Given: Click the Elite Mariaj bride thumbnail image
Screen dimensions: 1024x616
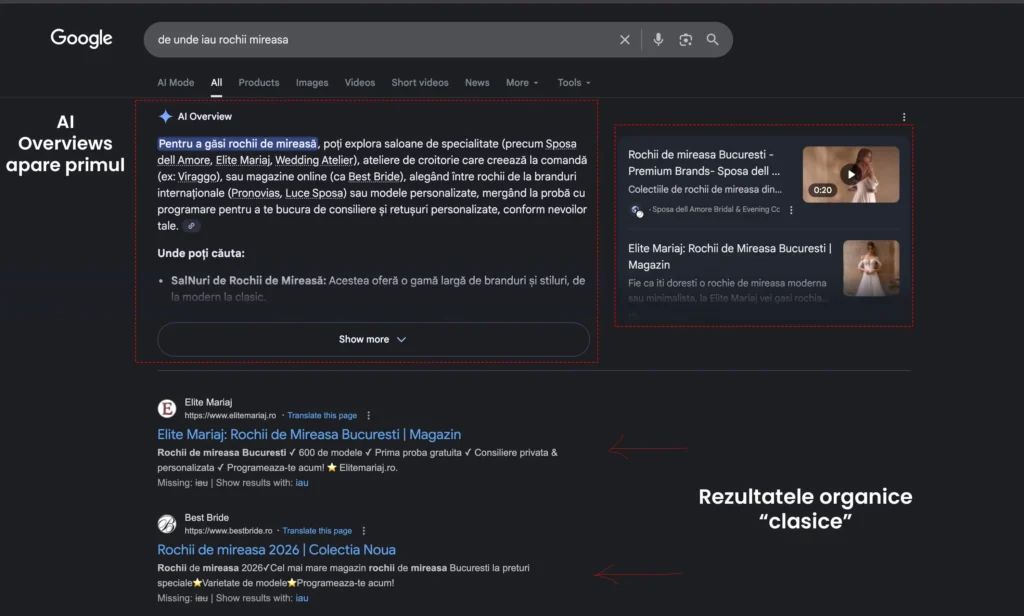Looking at the screenshot, I should click(x=871, y=268).
